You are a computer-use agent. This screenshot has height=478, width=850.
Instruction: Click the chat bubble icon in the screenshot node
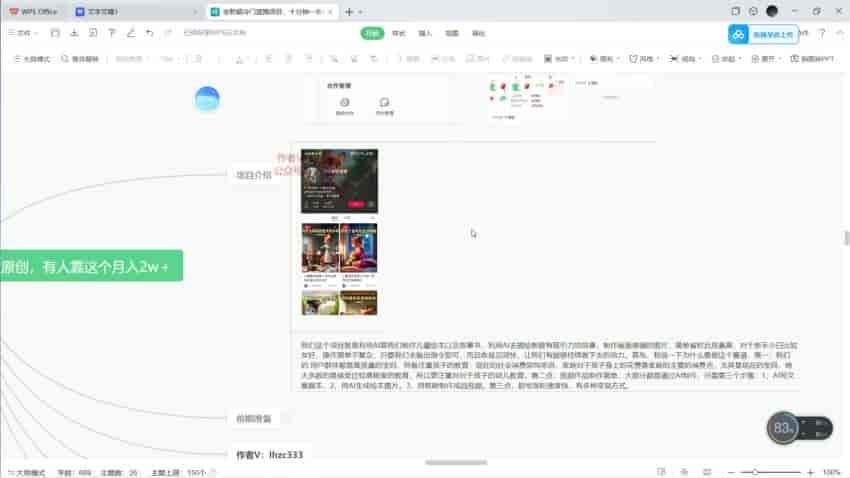tap(384, 102)
